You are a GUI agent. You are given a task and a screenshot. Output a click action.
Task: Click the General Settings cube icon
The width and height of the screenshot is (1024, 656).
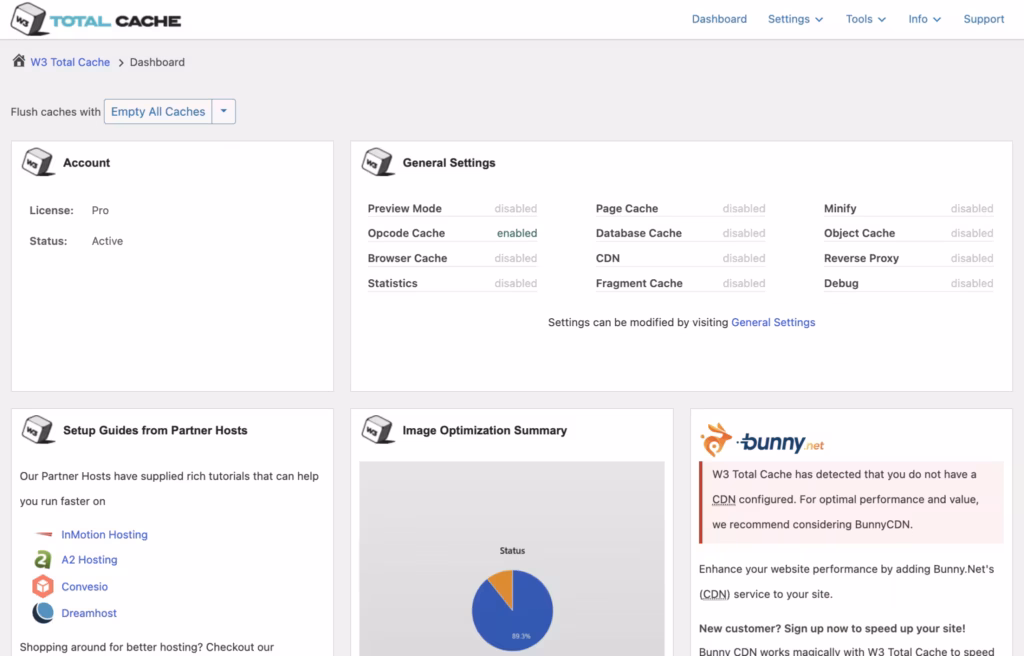(377, 162)
